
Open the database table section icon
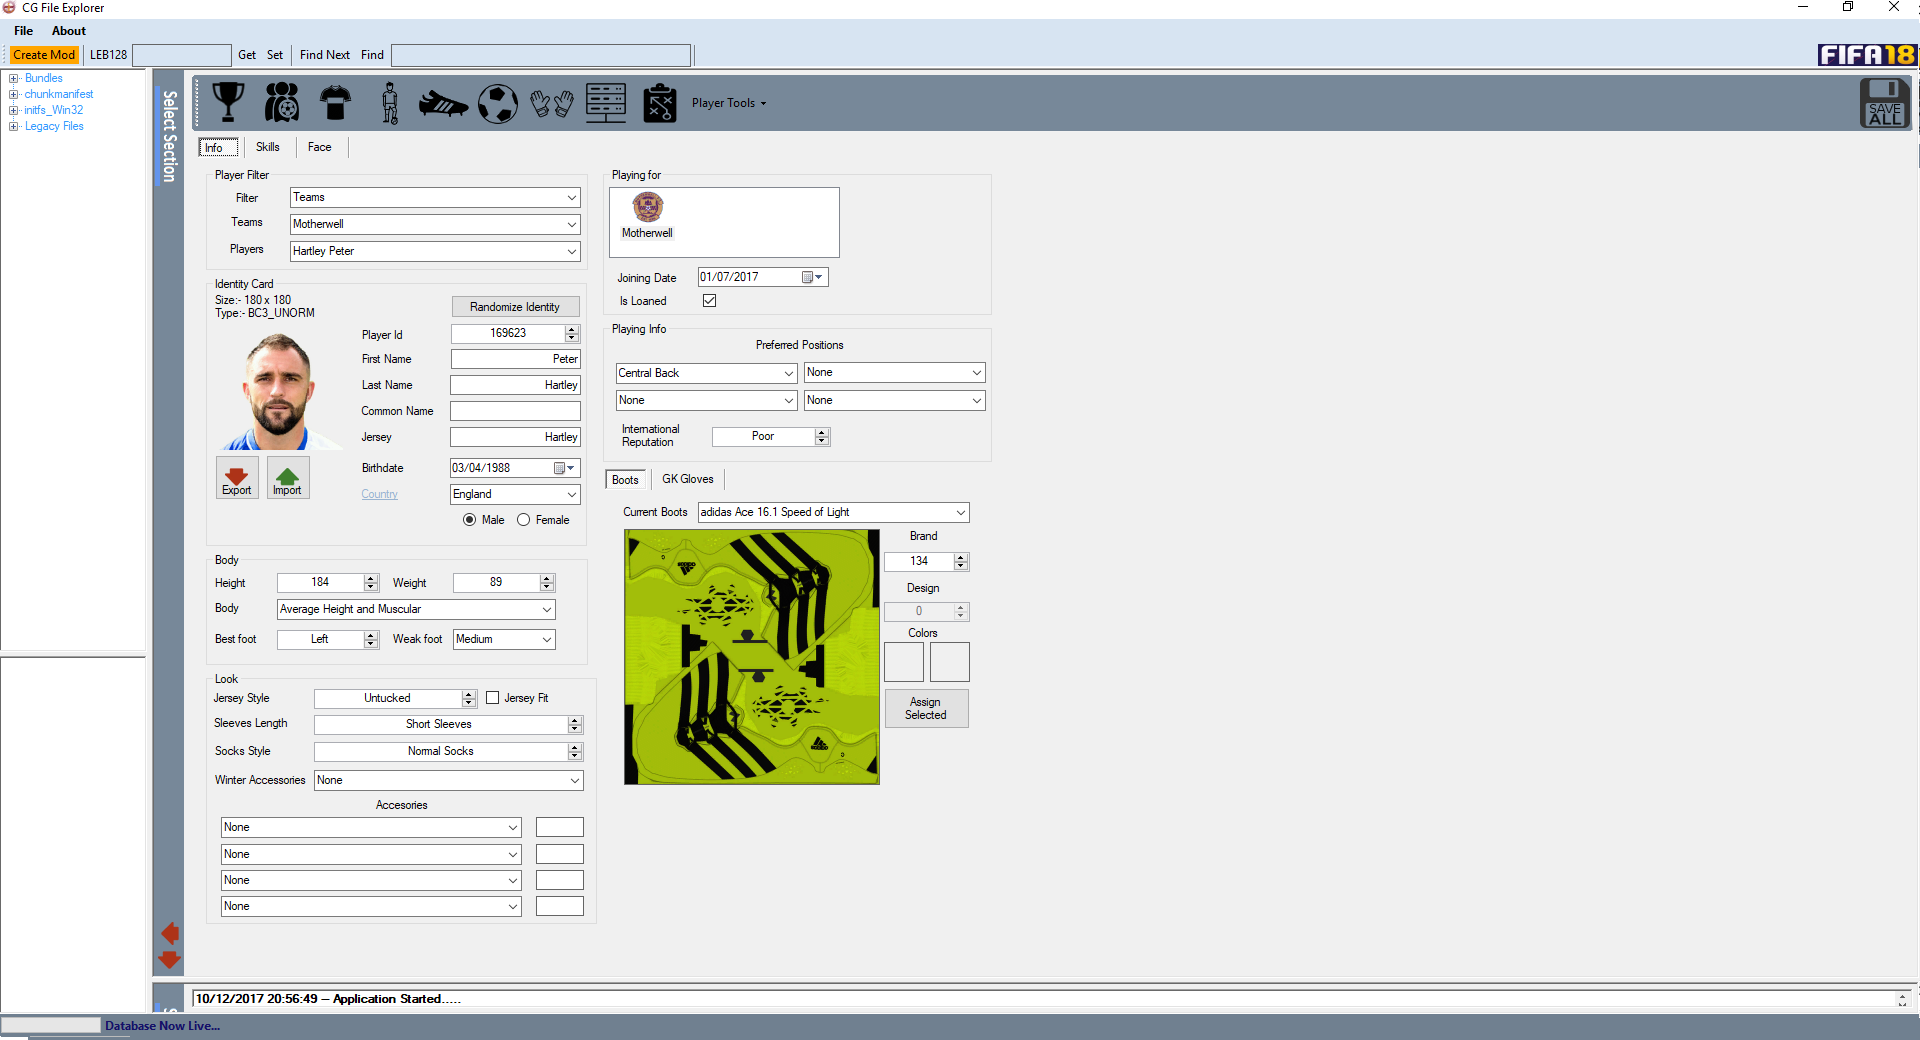(x=606, y=102)
